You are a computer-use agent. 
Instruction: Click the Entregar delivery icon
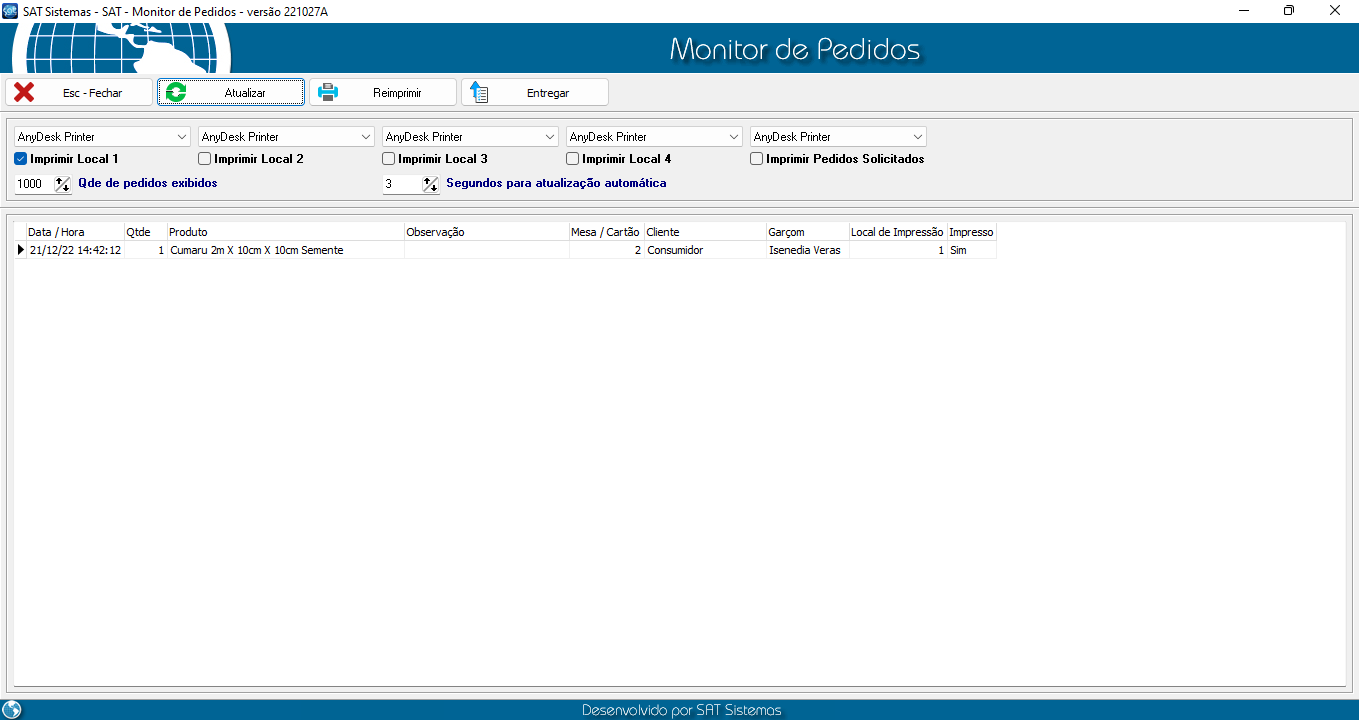tap(480, 93)
